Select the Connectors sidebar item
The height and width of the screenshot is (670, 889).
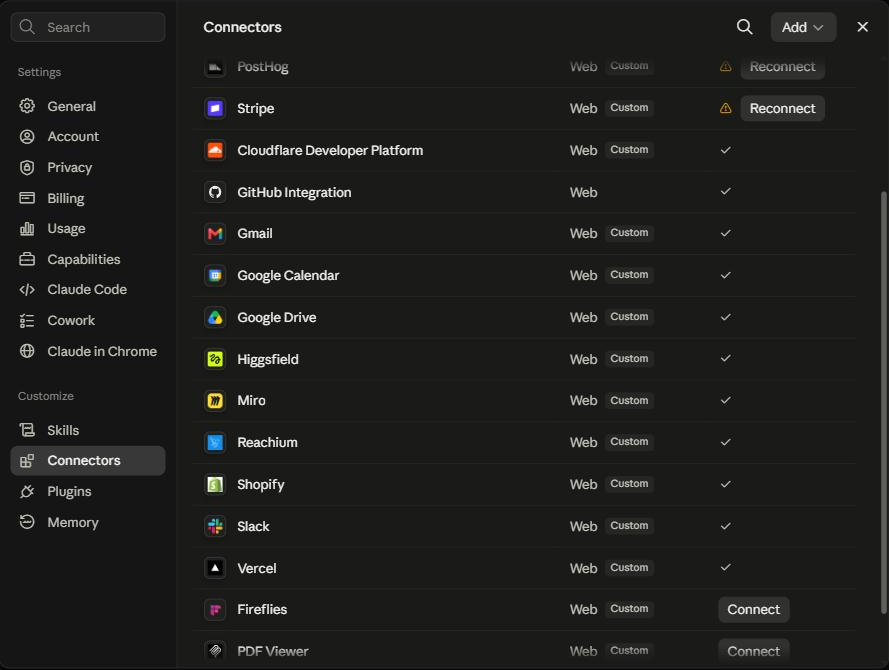88,461
